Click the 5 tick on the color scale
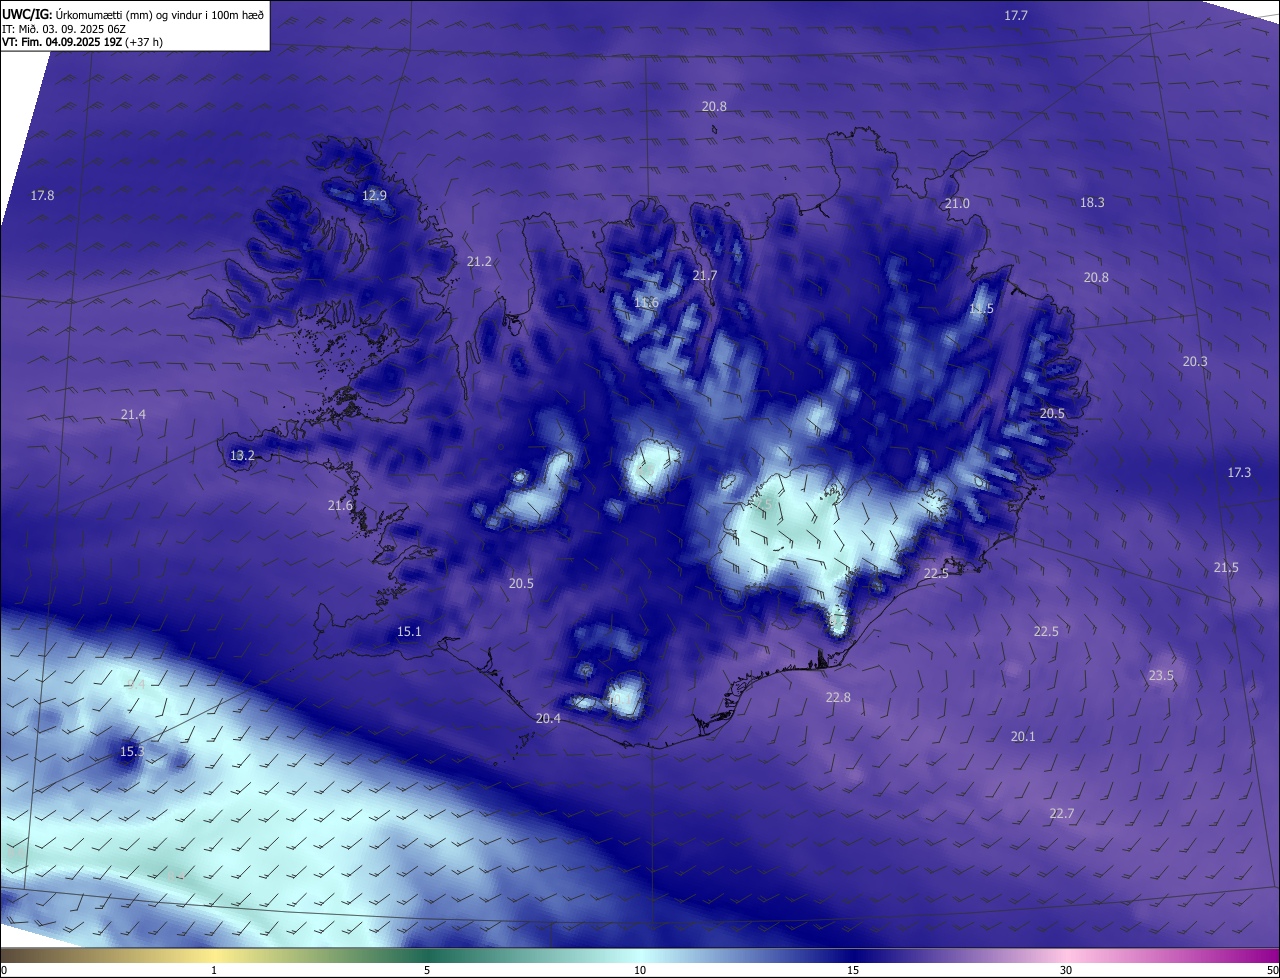Screen dimensions: 1280x978 427,970
